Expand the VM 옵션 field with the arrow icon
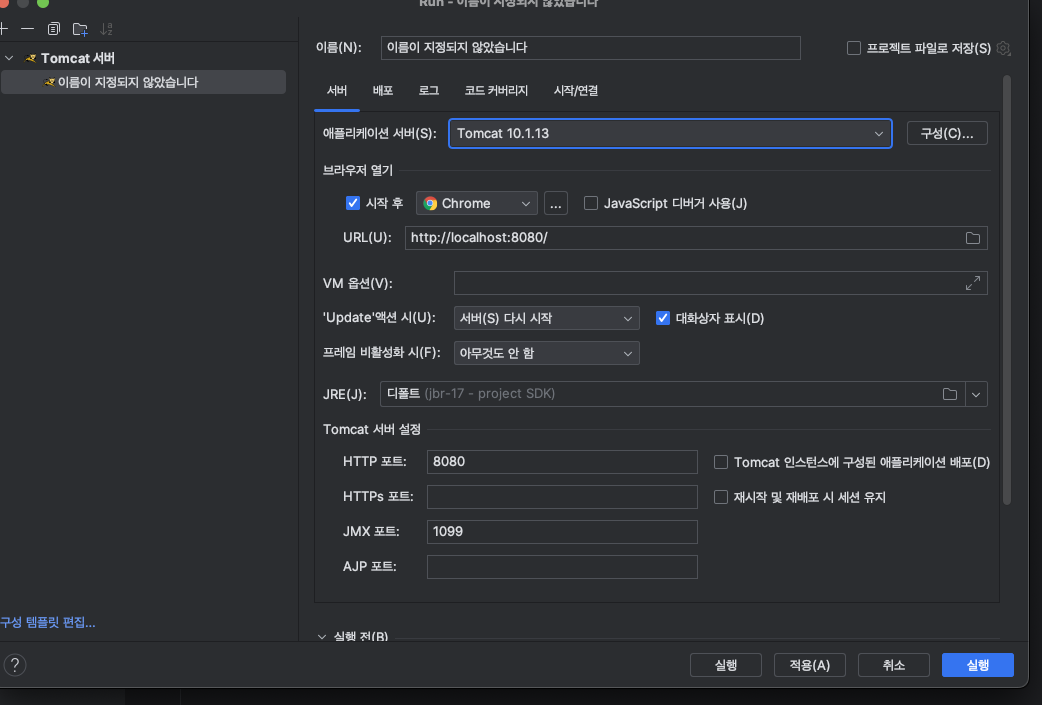Screen dimensions: 1042x705 [x=973, y=283]
